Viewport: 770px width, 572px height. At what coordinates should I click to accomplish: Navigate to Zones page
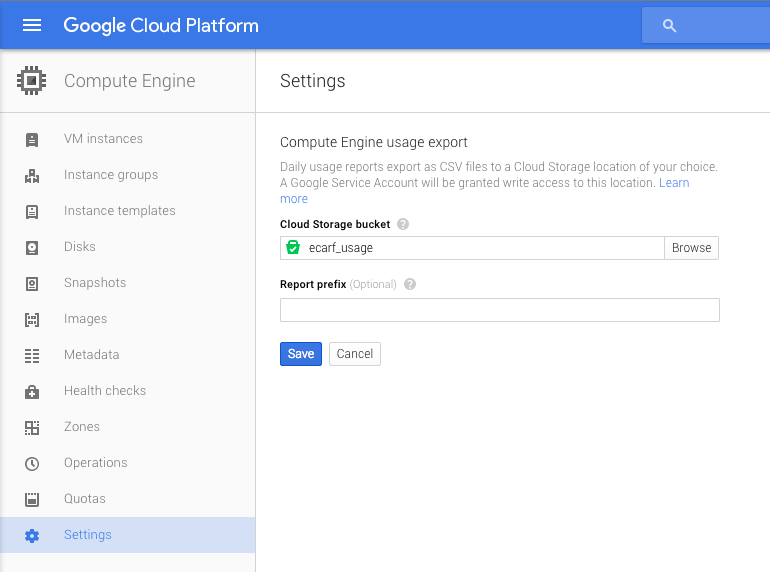pyautogui.click(x=82, y=427)
